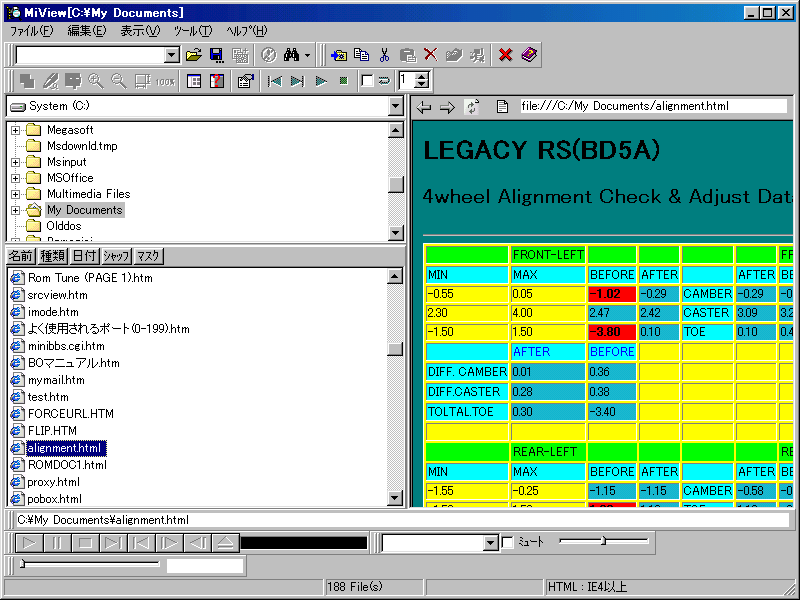Click the volume slider beside ミュート
The image size is (800, 600).
coord(604,541)
